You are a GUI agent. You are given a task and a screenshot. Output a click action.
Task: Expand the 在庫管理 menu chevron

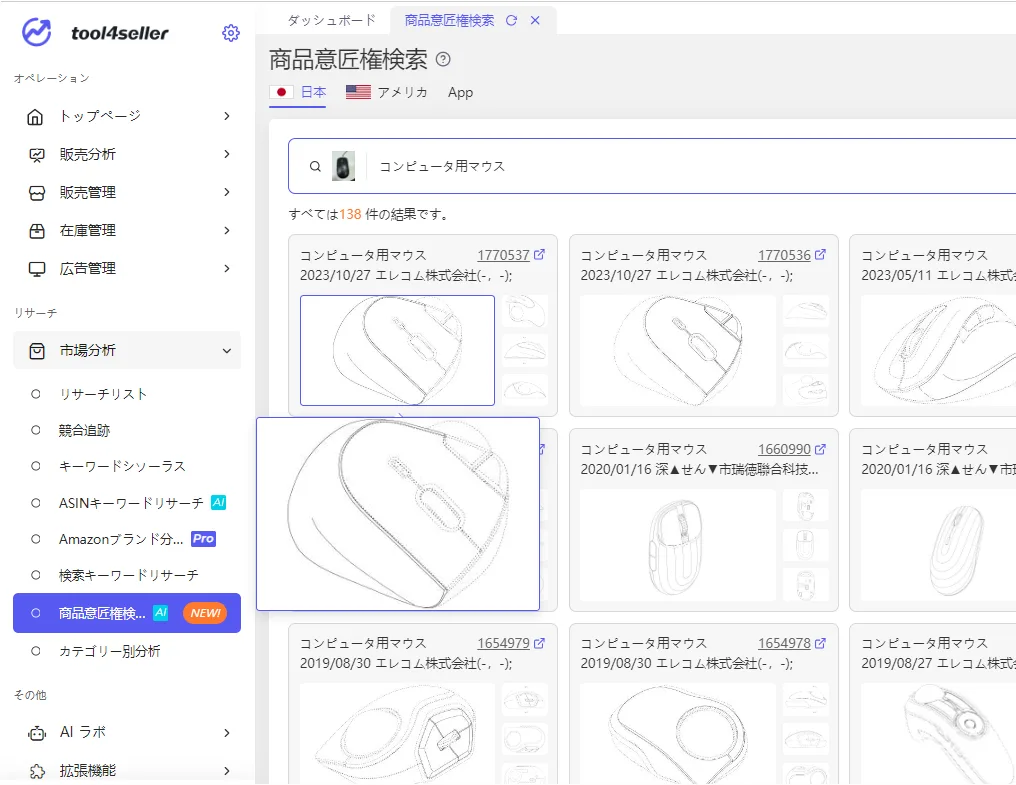tap(227, 231)
